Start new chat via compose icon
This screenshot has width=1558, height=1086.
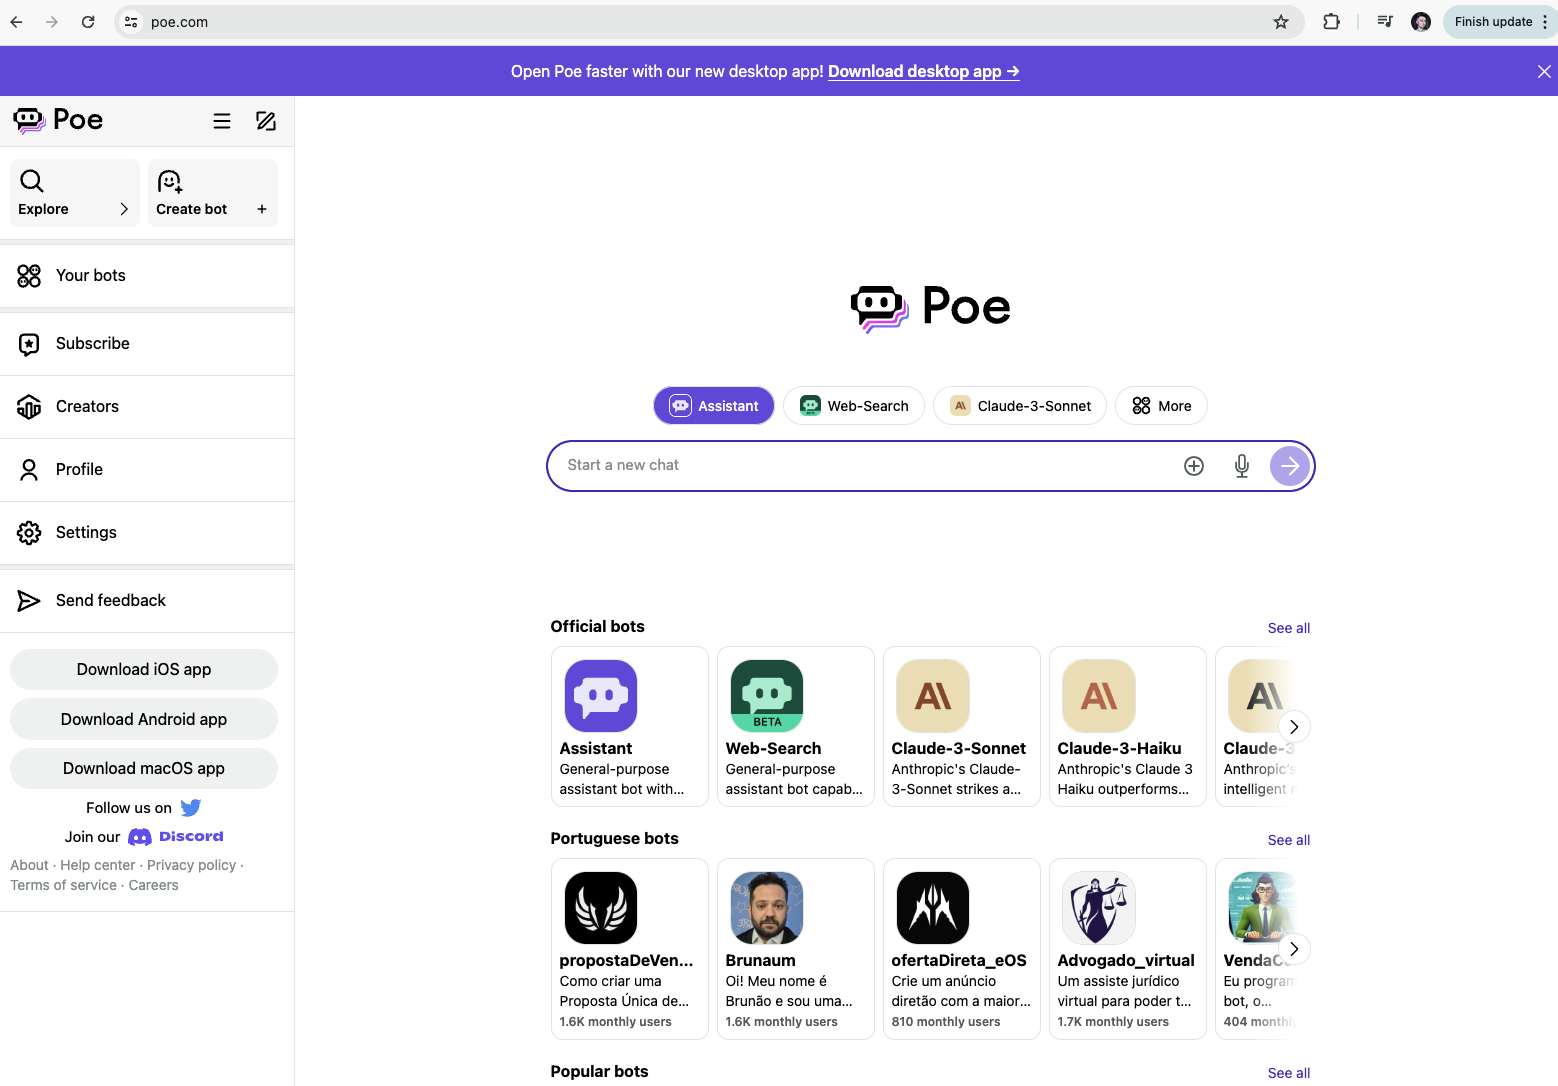pos(266,121)
